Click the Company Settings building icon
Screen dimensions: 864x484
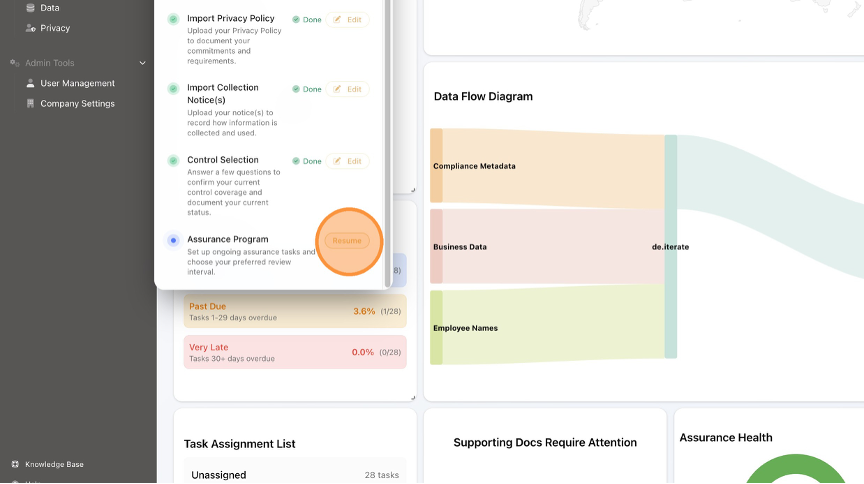pos(30,104)
